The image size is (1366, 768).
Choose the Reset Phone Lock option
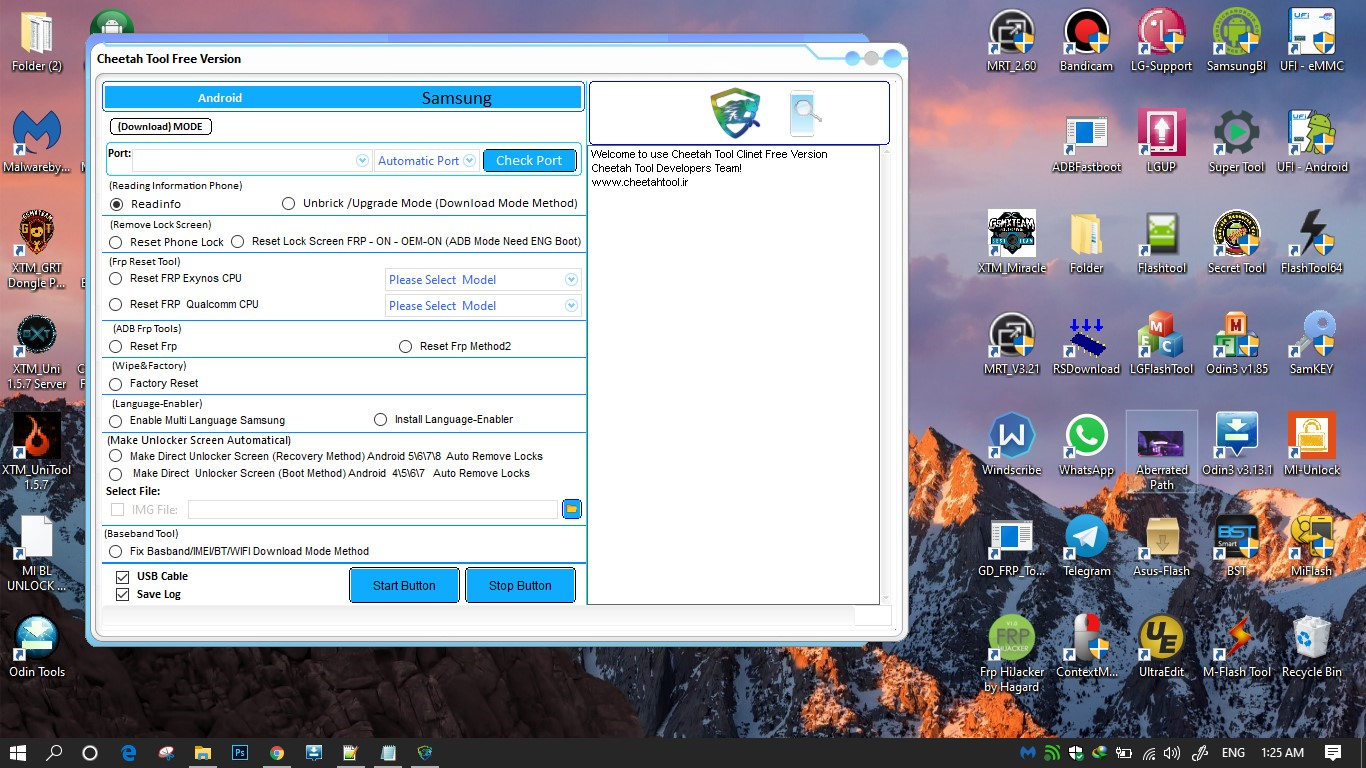pos(116,242)
